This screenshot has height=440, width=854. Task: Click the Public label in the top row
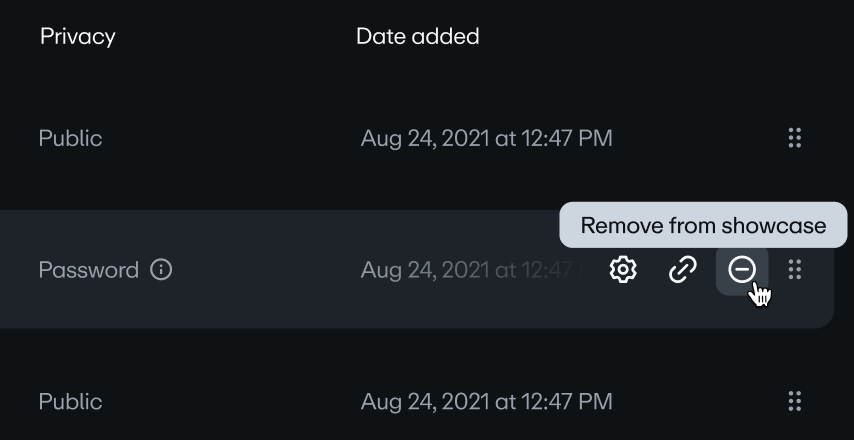(70, 138)
